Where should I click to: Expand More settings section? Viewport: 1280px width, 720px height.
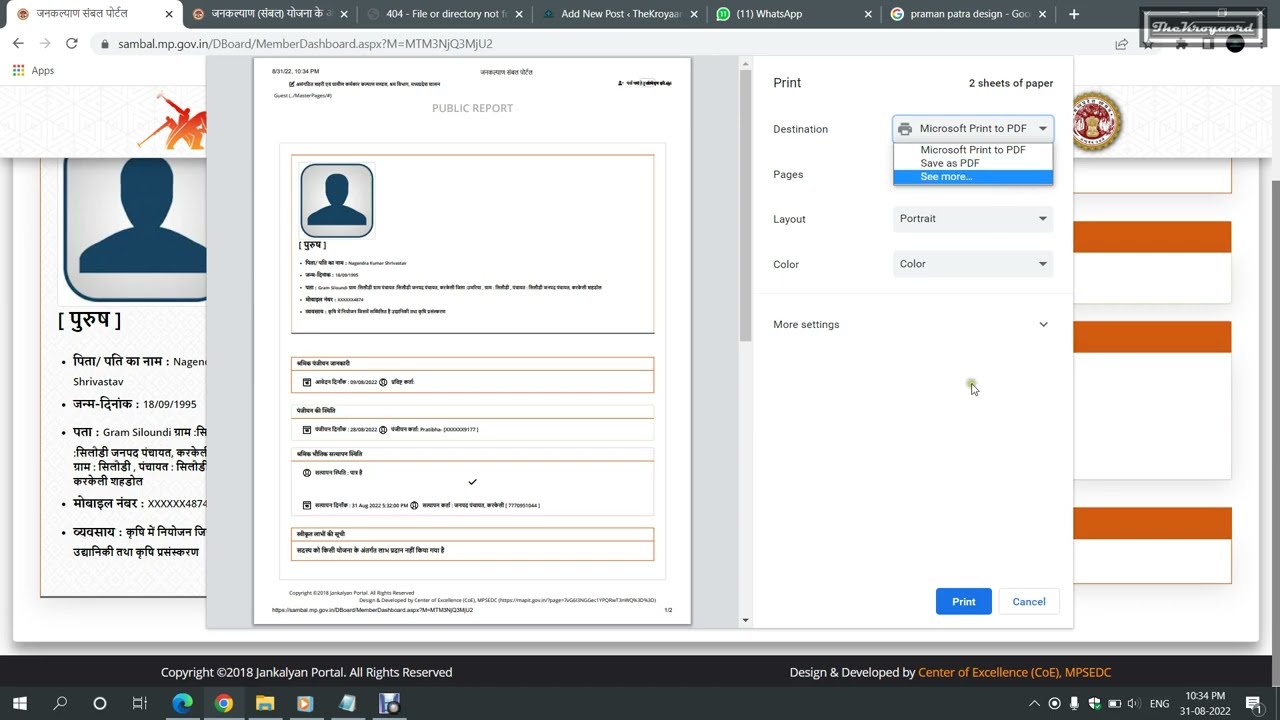[x=912, y=324]
